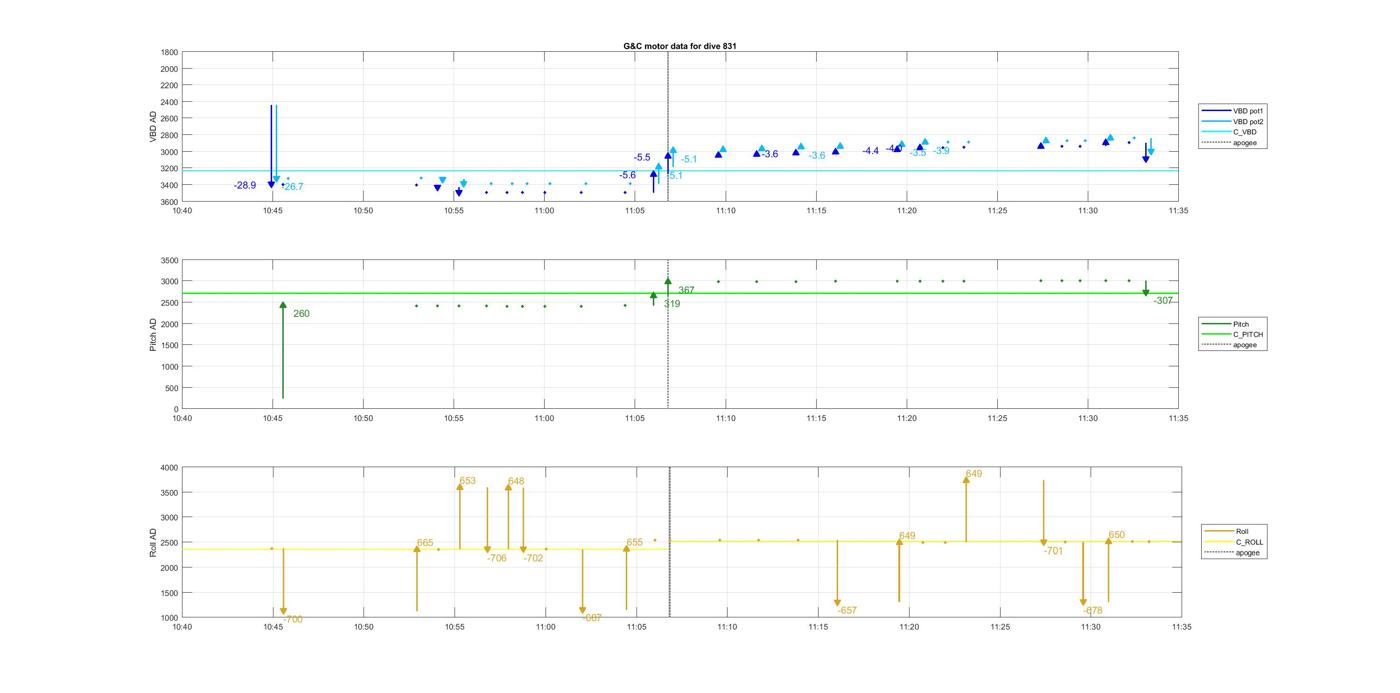
Task: Select 'VBD pot1' legend entry
Action: coord(1249,111)
